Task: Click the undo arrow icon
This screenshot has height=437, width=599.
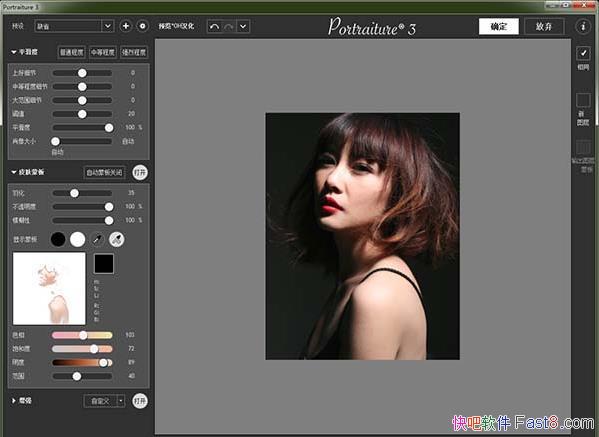Action: (214, 26)
